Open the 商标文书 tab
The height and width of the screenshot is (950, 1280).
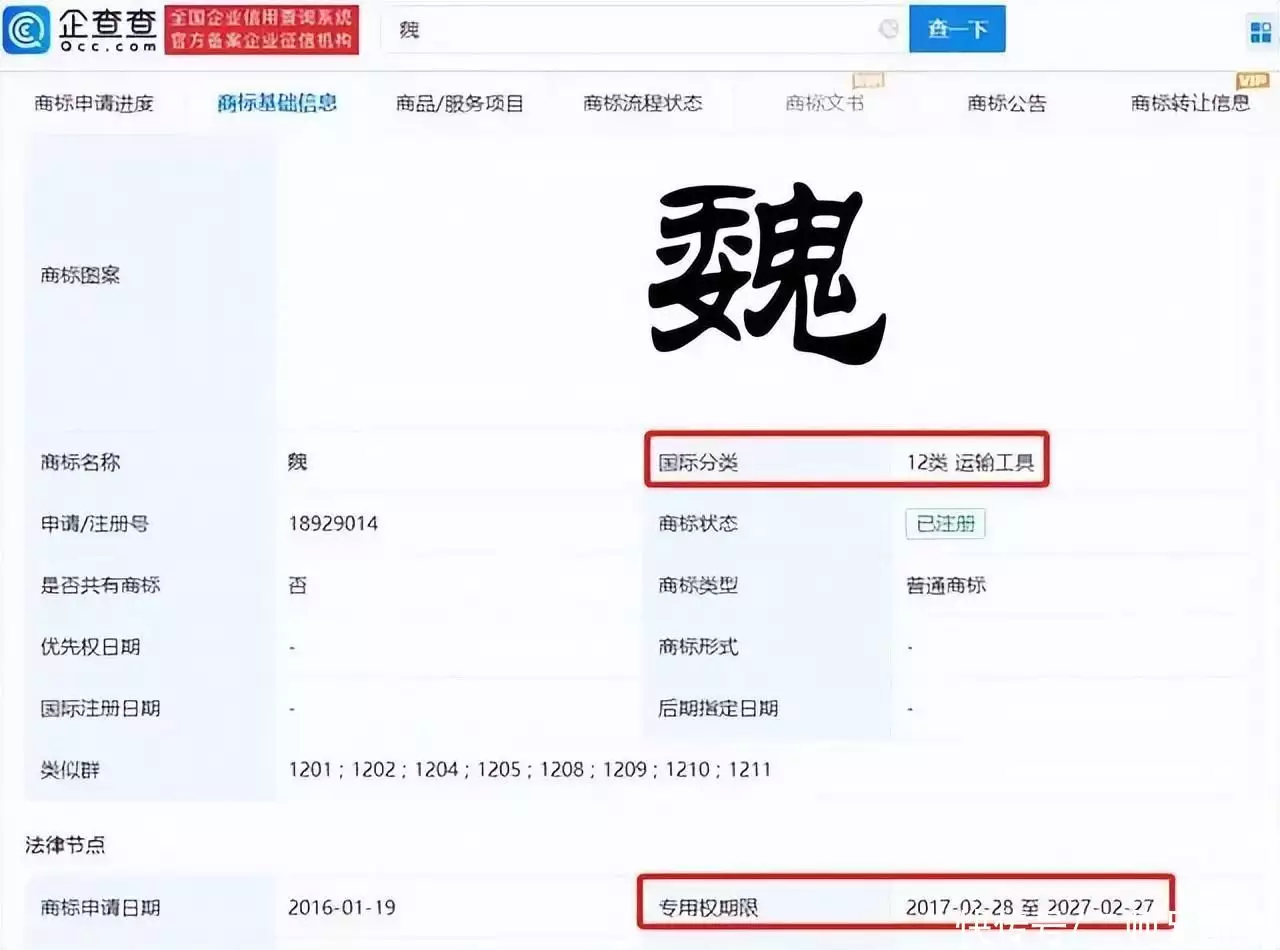click(x=824, y=103)
